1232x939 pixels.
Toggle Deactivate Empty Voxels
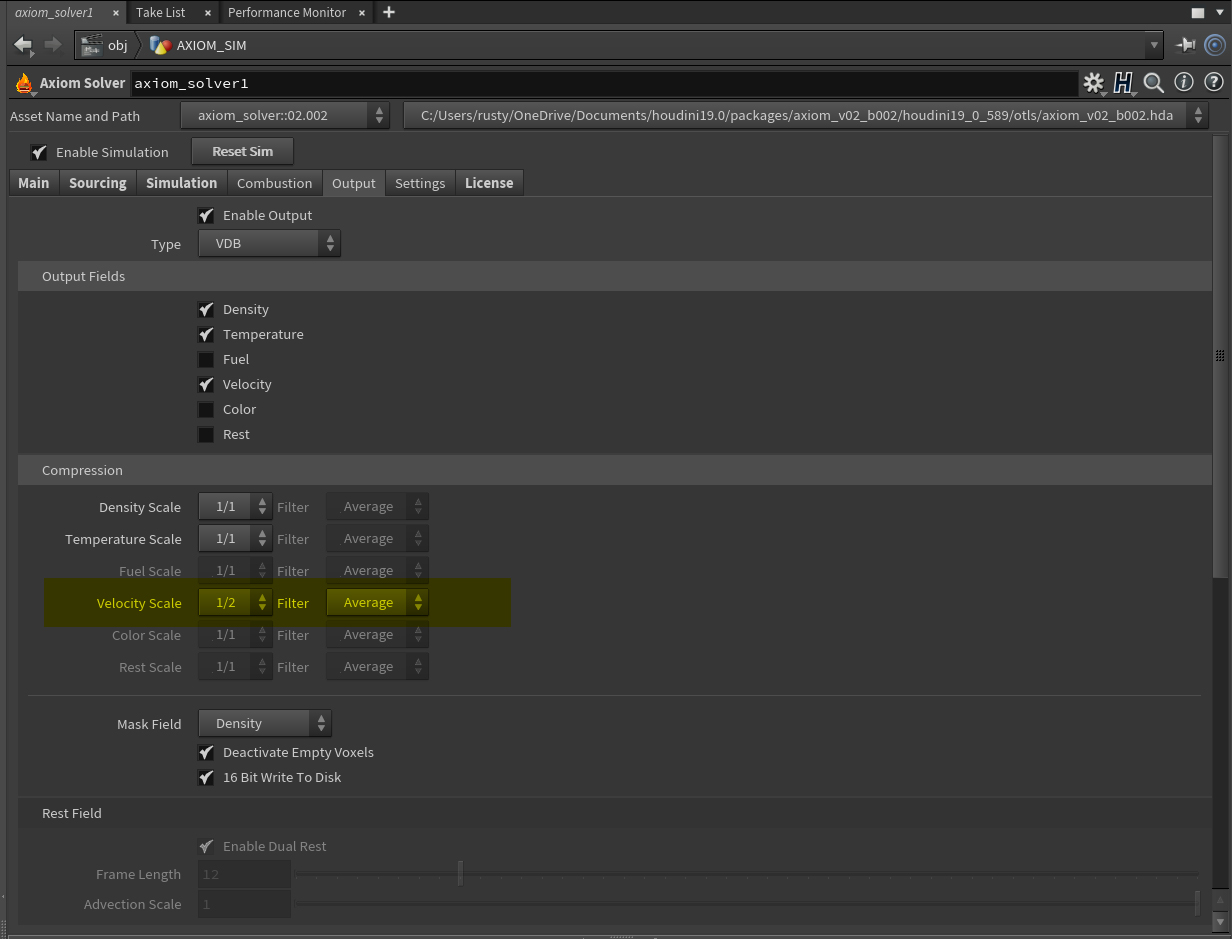[206, 752]
